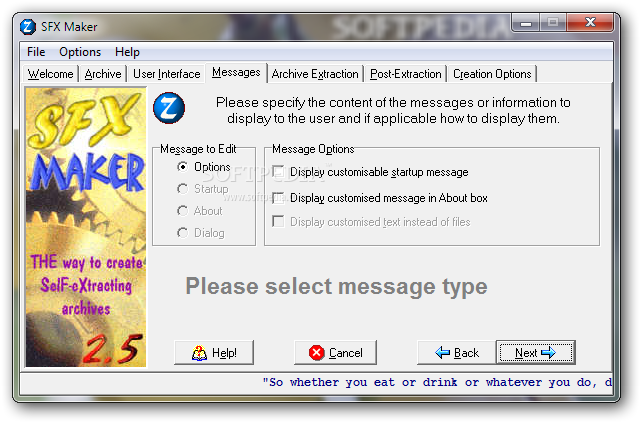The image size is (641, 423).
Task: Open the Help menu
Action: (127, 52)
